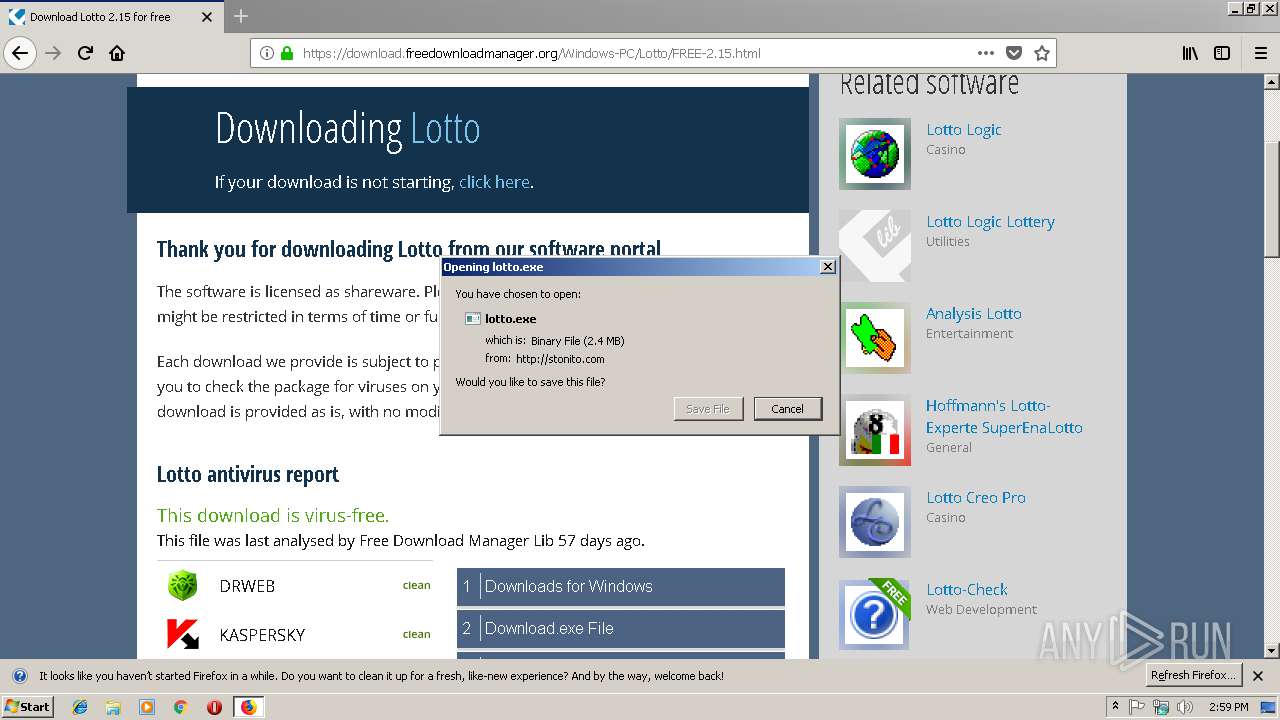This screenshot has width=1280, height=720.
Task: Click the Lotto Logic Lottery lib icon
Action: (875, 246)
